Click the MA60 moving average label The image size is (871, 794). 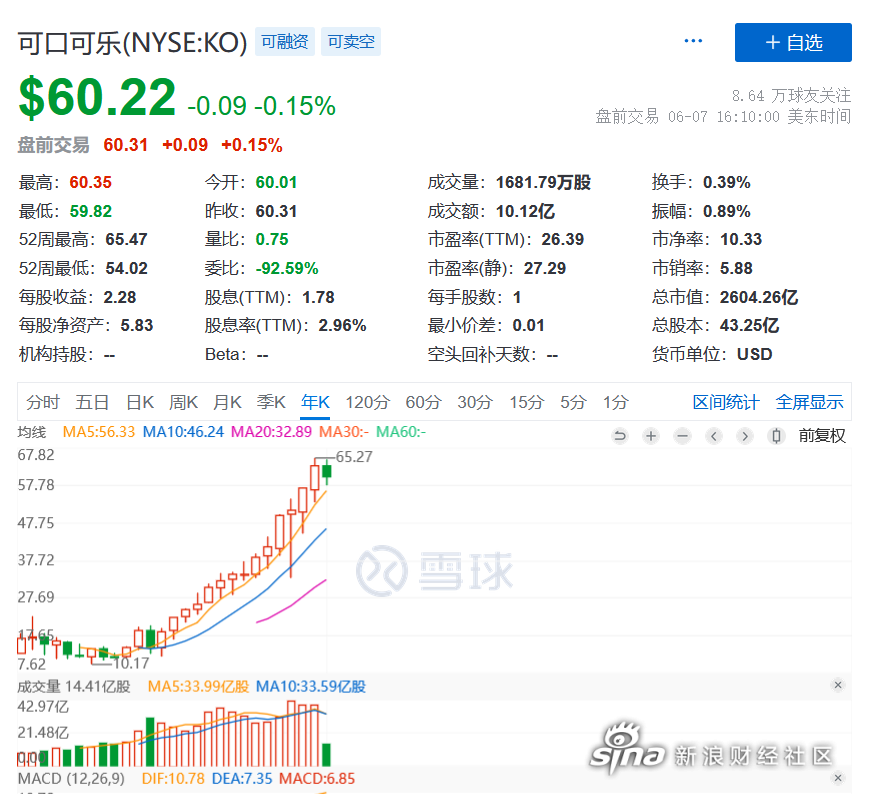pos(401,432)
